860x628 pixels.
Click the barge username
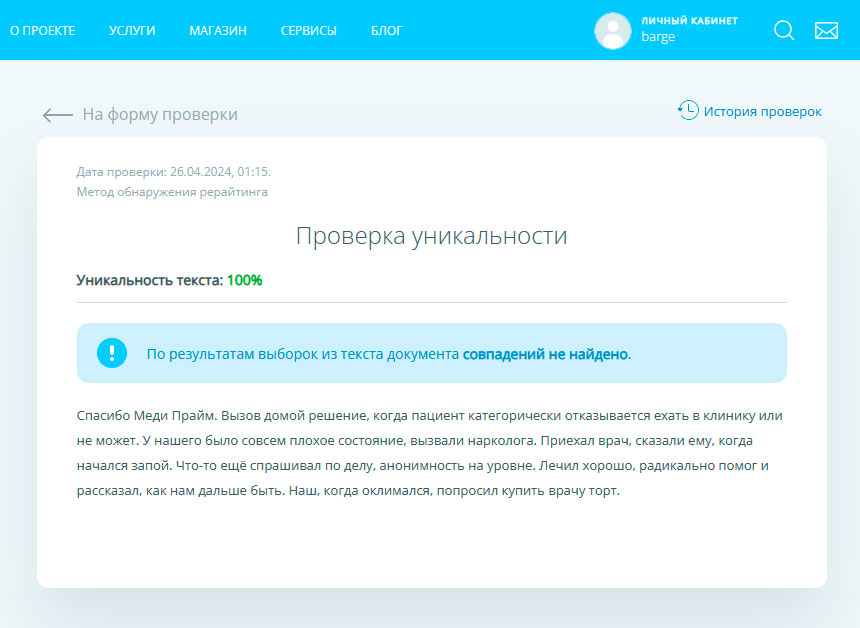pos(658,38)
